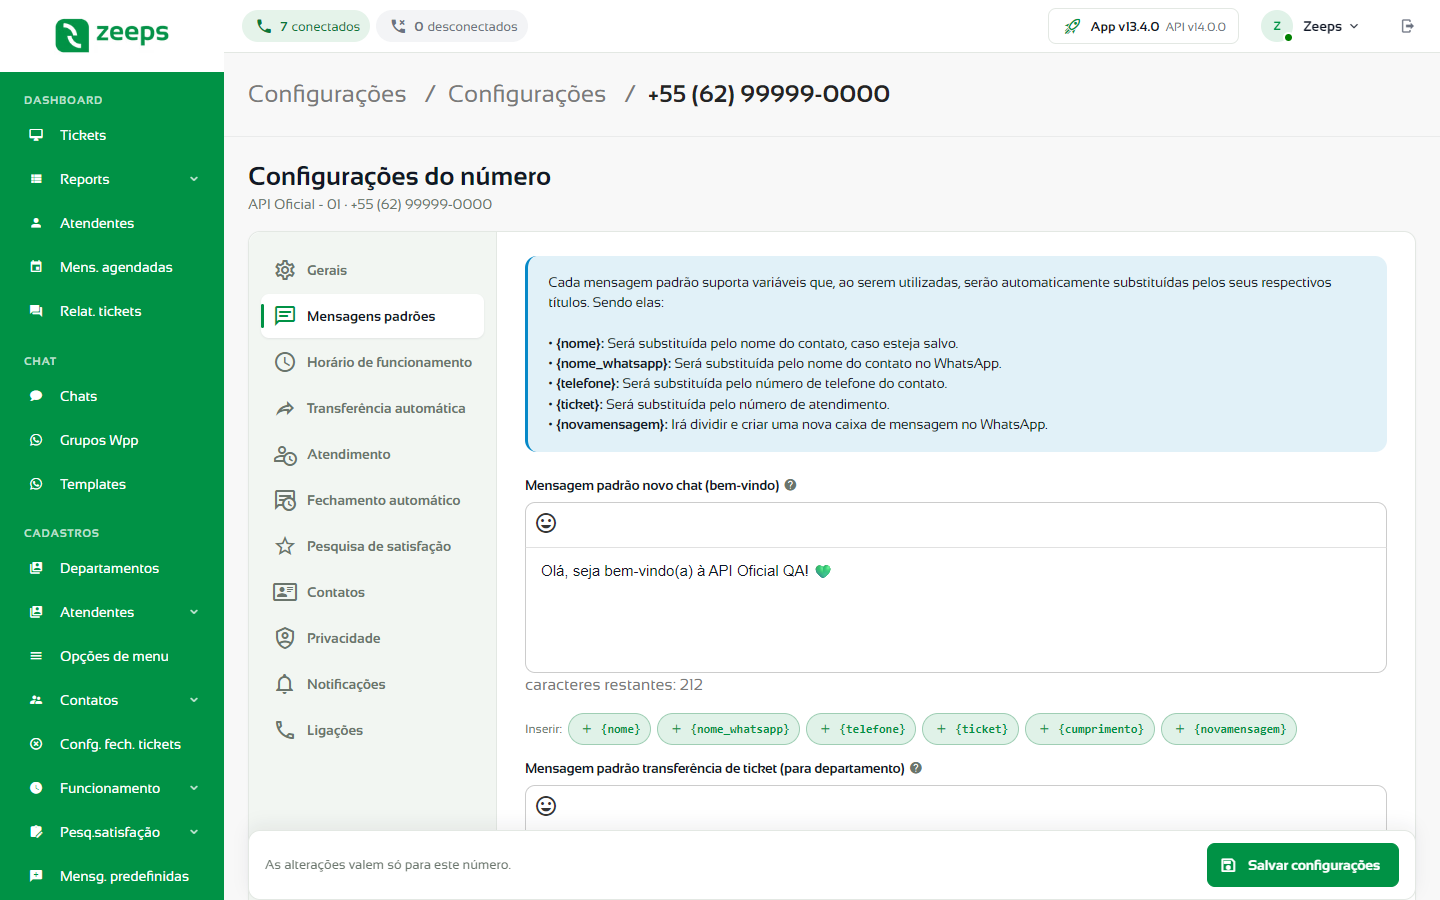Insert the {cumprimento} variable
The height and width of the screenshot is (900, 1440).
(1090, 729)
